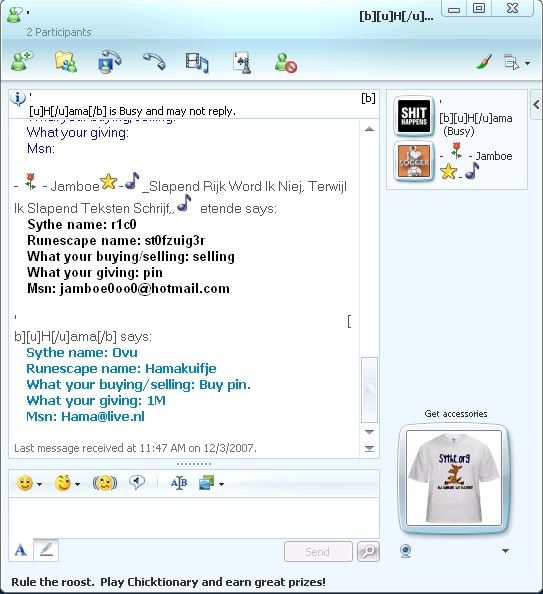Open the games list icon

coord(242,62)
